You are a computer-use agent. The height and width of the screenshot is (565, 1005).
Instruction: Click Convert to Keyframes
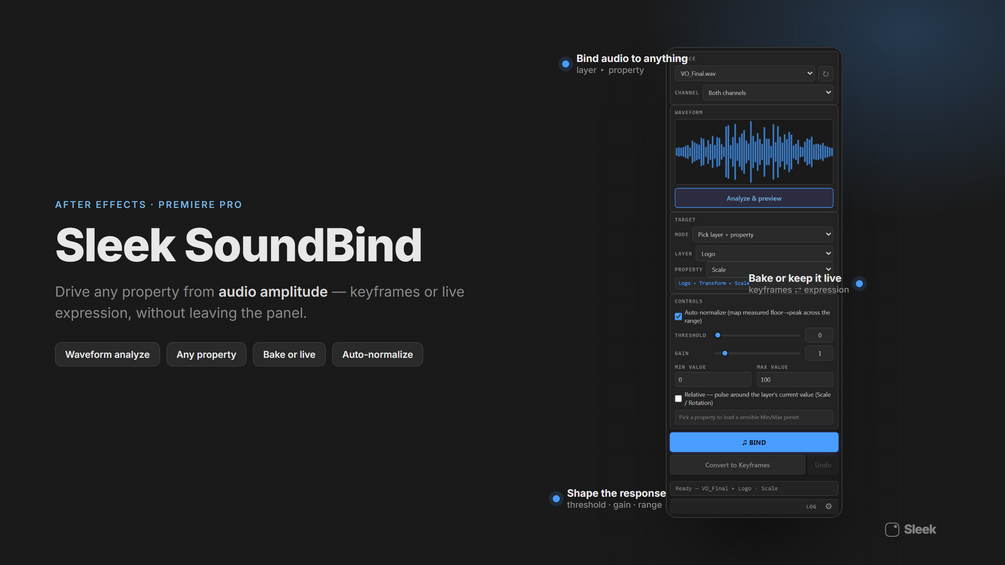click(x=737, y=465)
